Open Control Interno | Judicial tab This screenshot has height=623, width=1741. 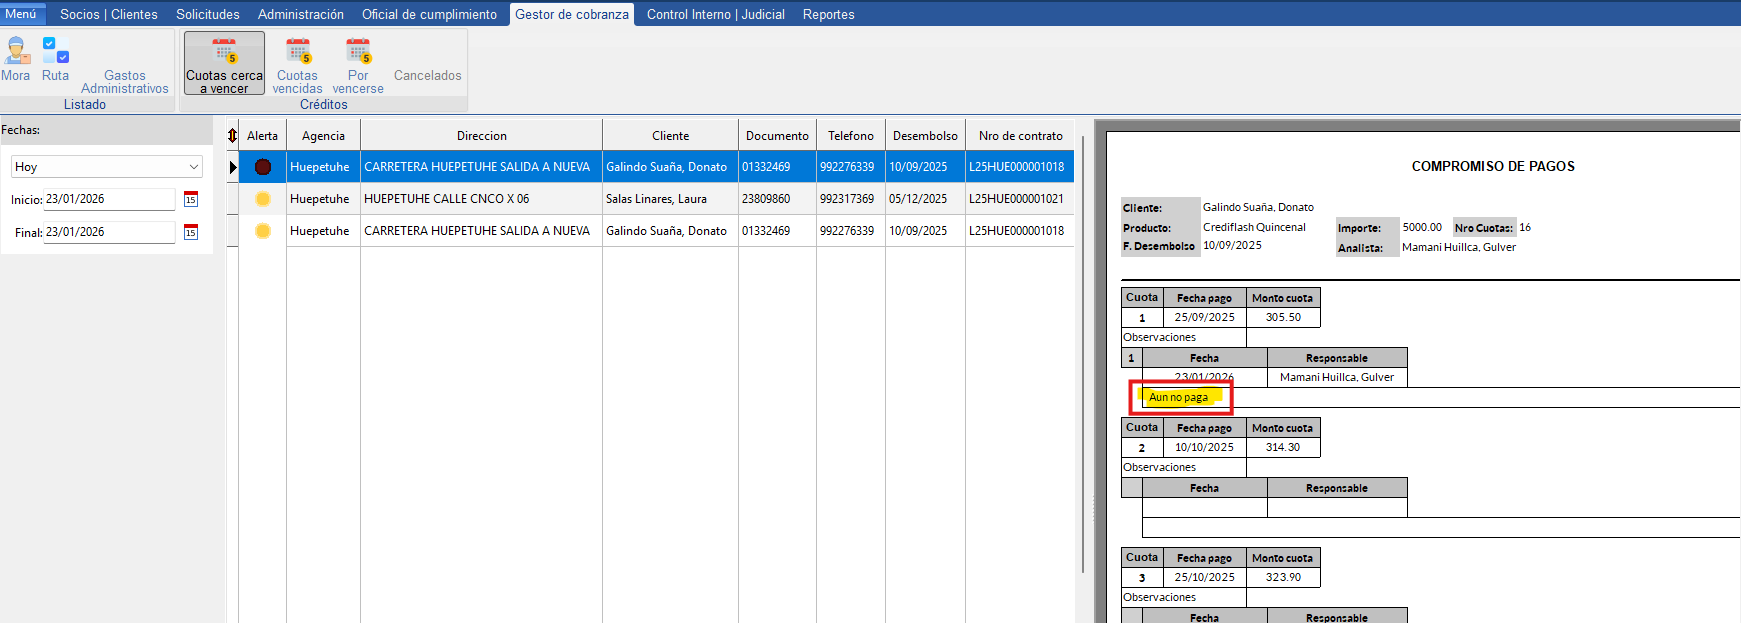click(x=715, y=14)
